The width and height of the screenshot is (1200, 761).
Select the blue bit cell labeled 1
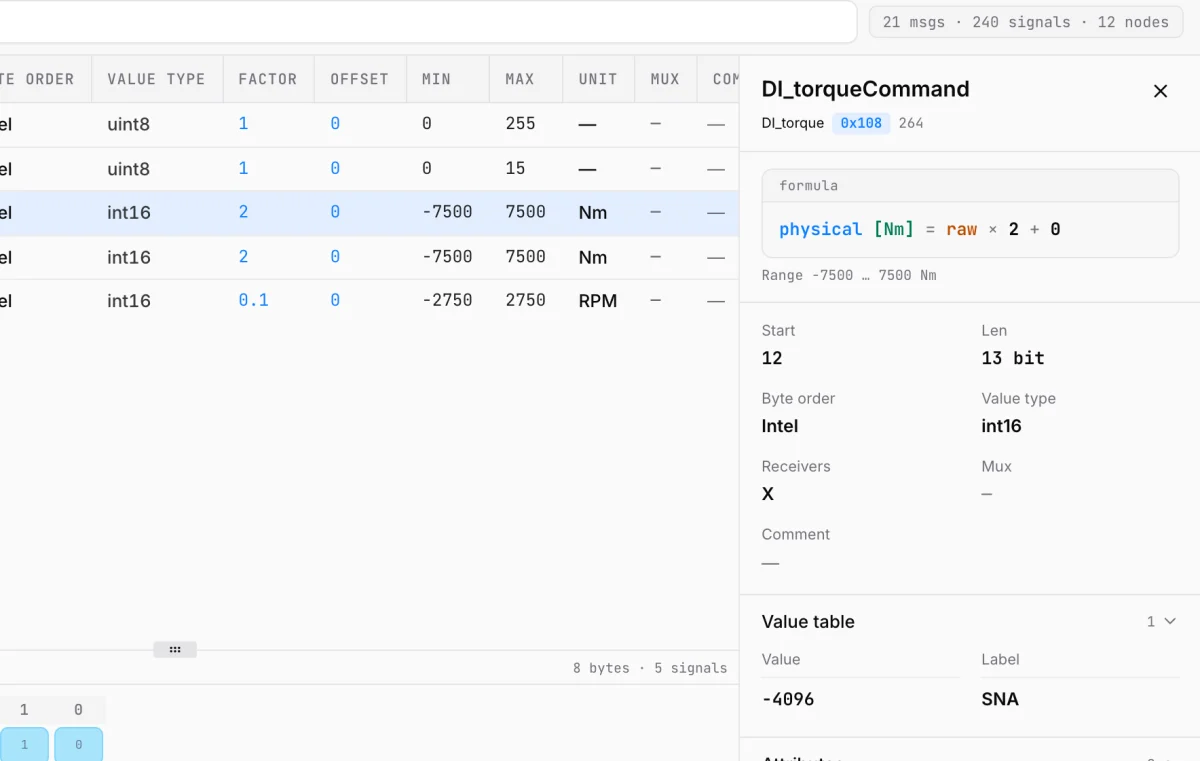click(24, 744)
